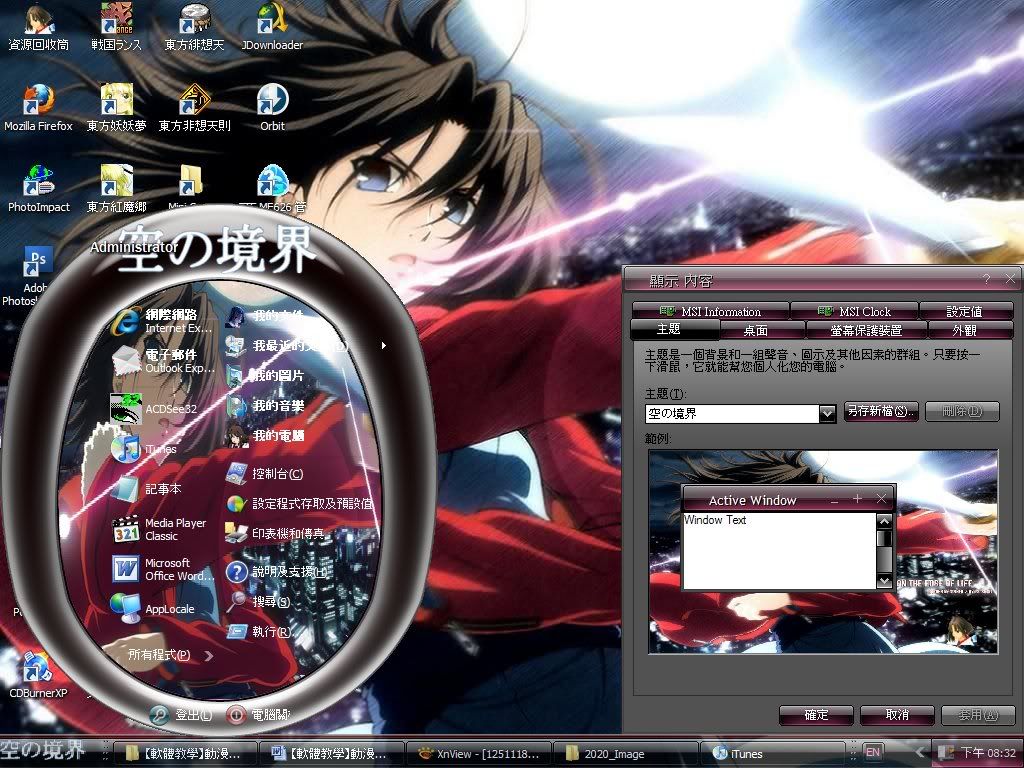Show hidden system tray icons arrow
The image size is (1024, 768).
tap(920, 753)
